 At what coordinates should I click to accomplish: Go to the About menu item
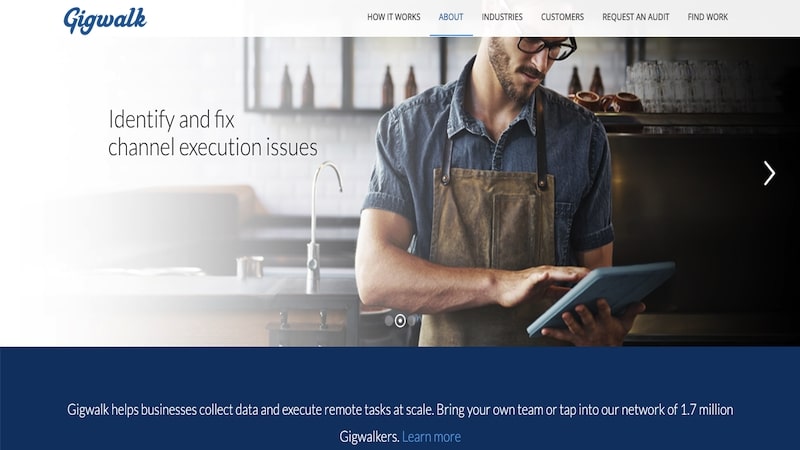click(451, 17)
